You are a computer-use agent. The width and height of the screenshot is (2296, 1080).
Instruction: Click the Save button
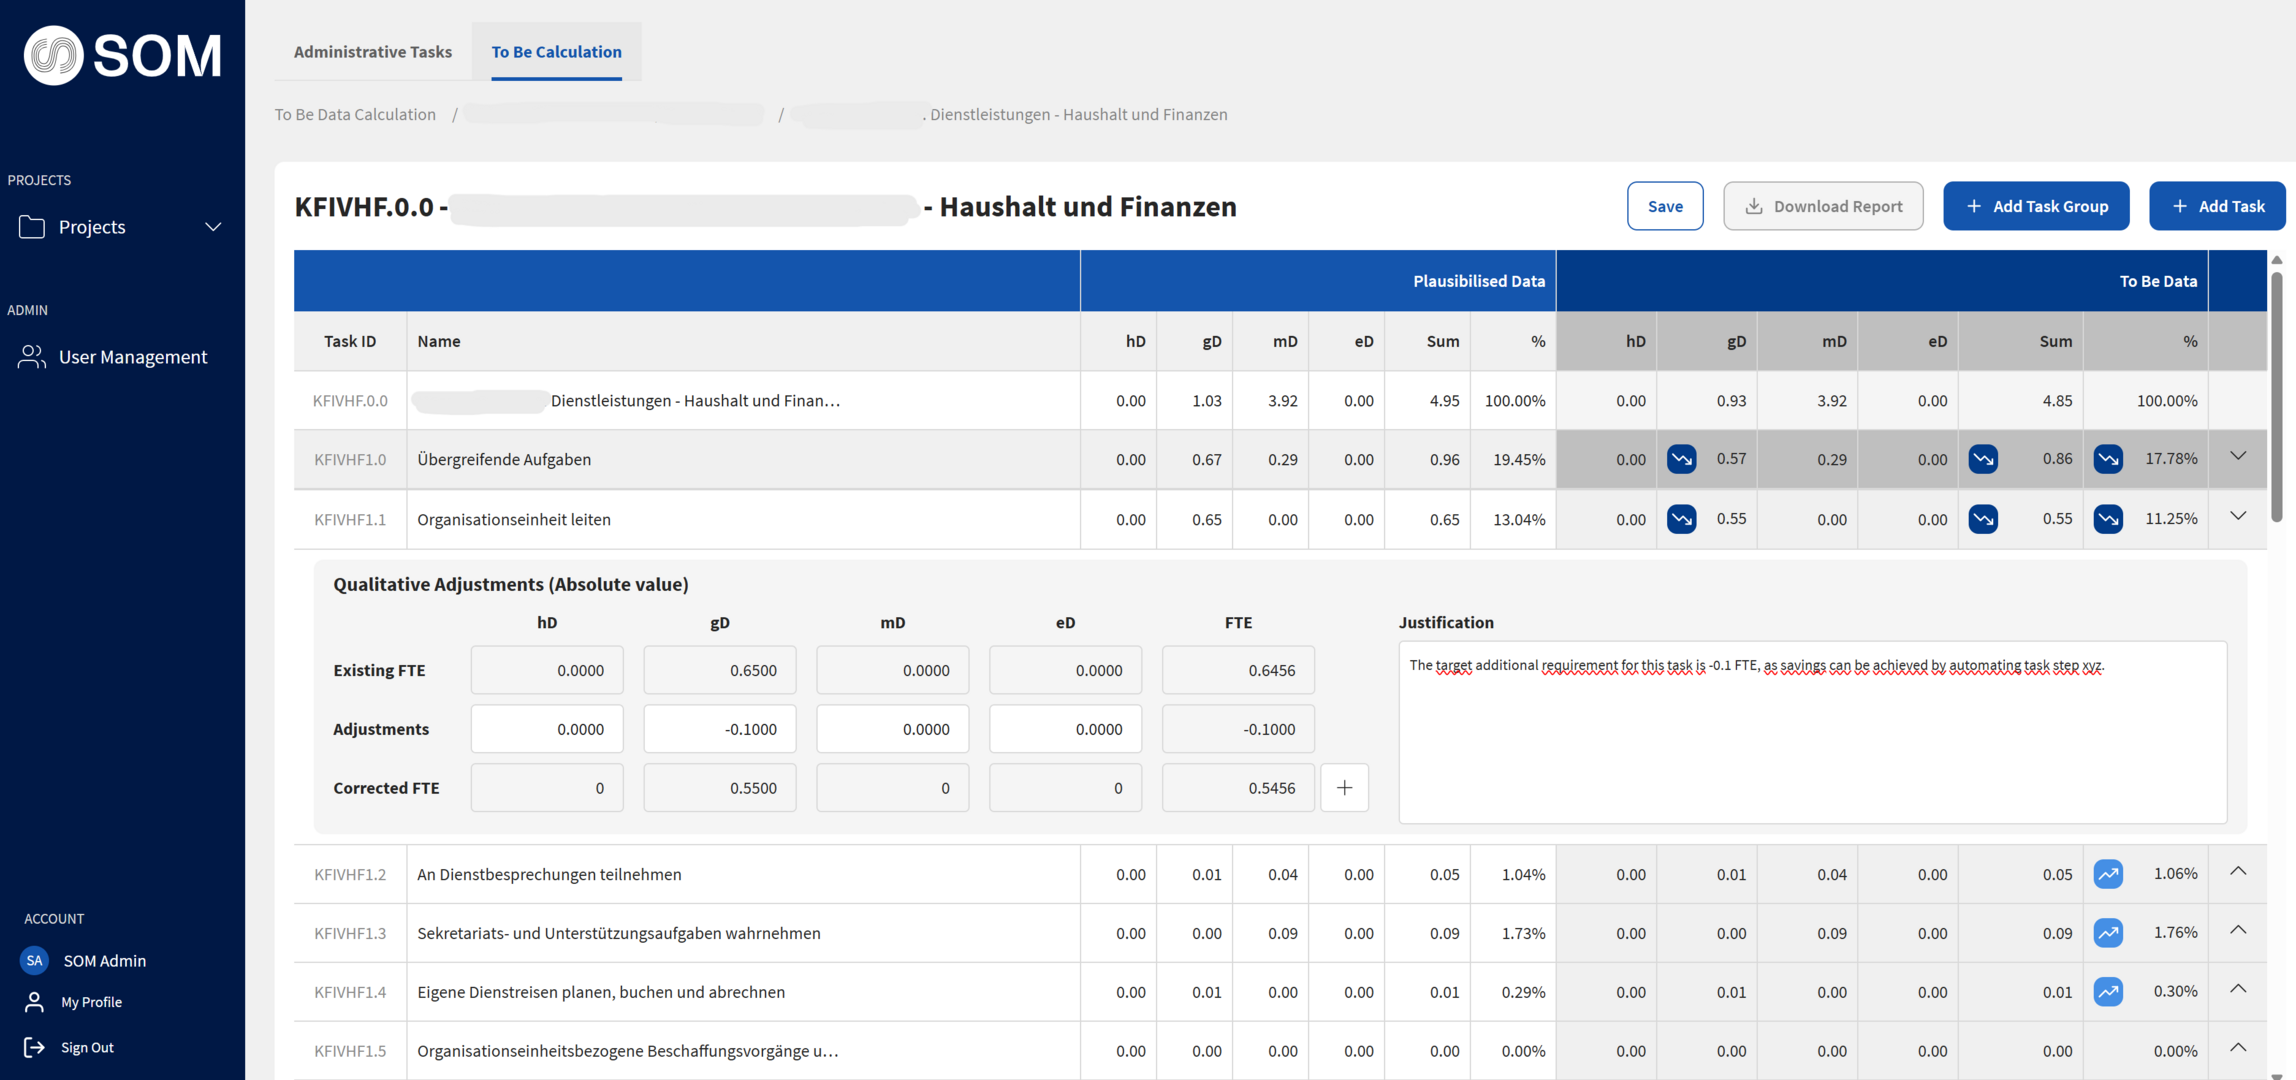coord(1664,206)
